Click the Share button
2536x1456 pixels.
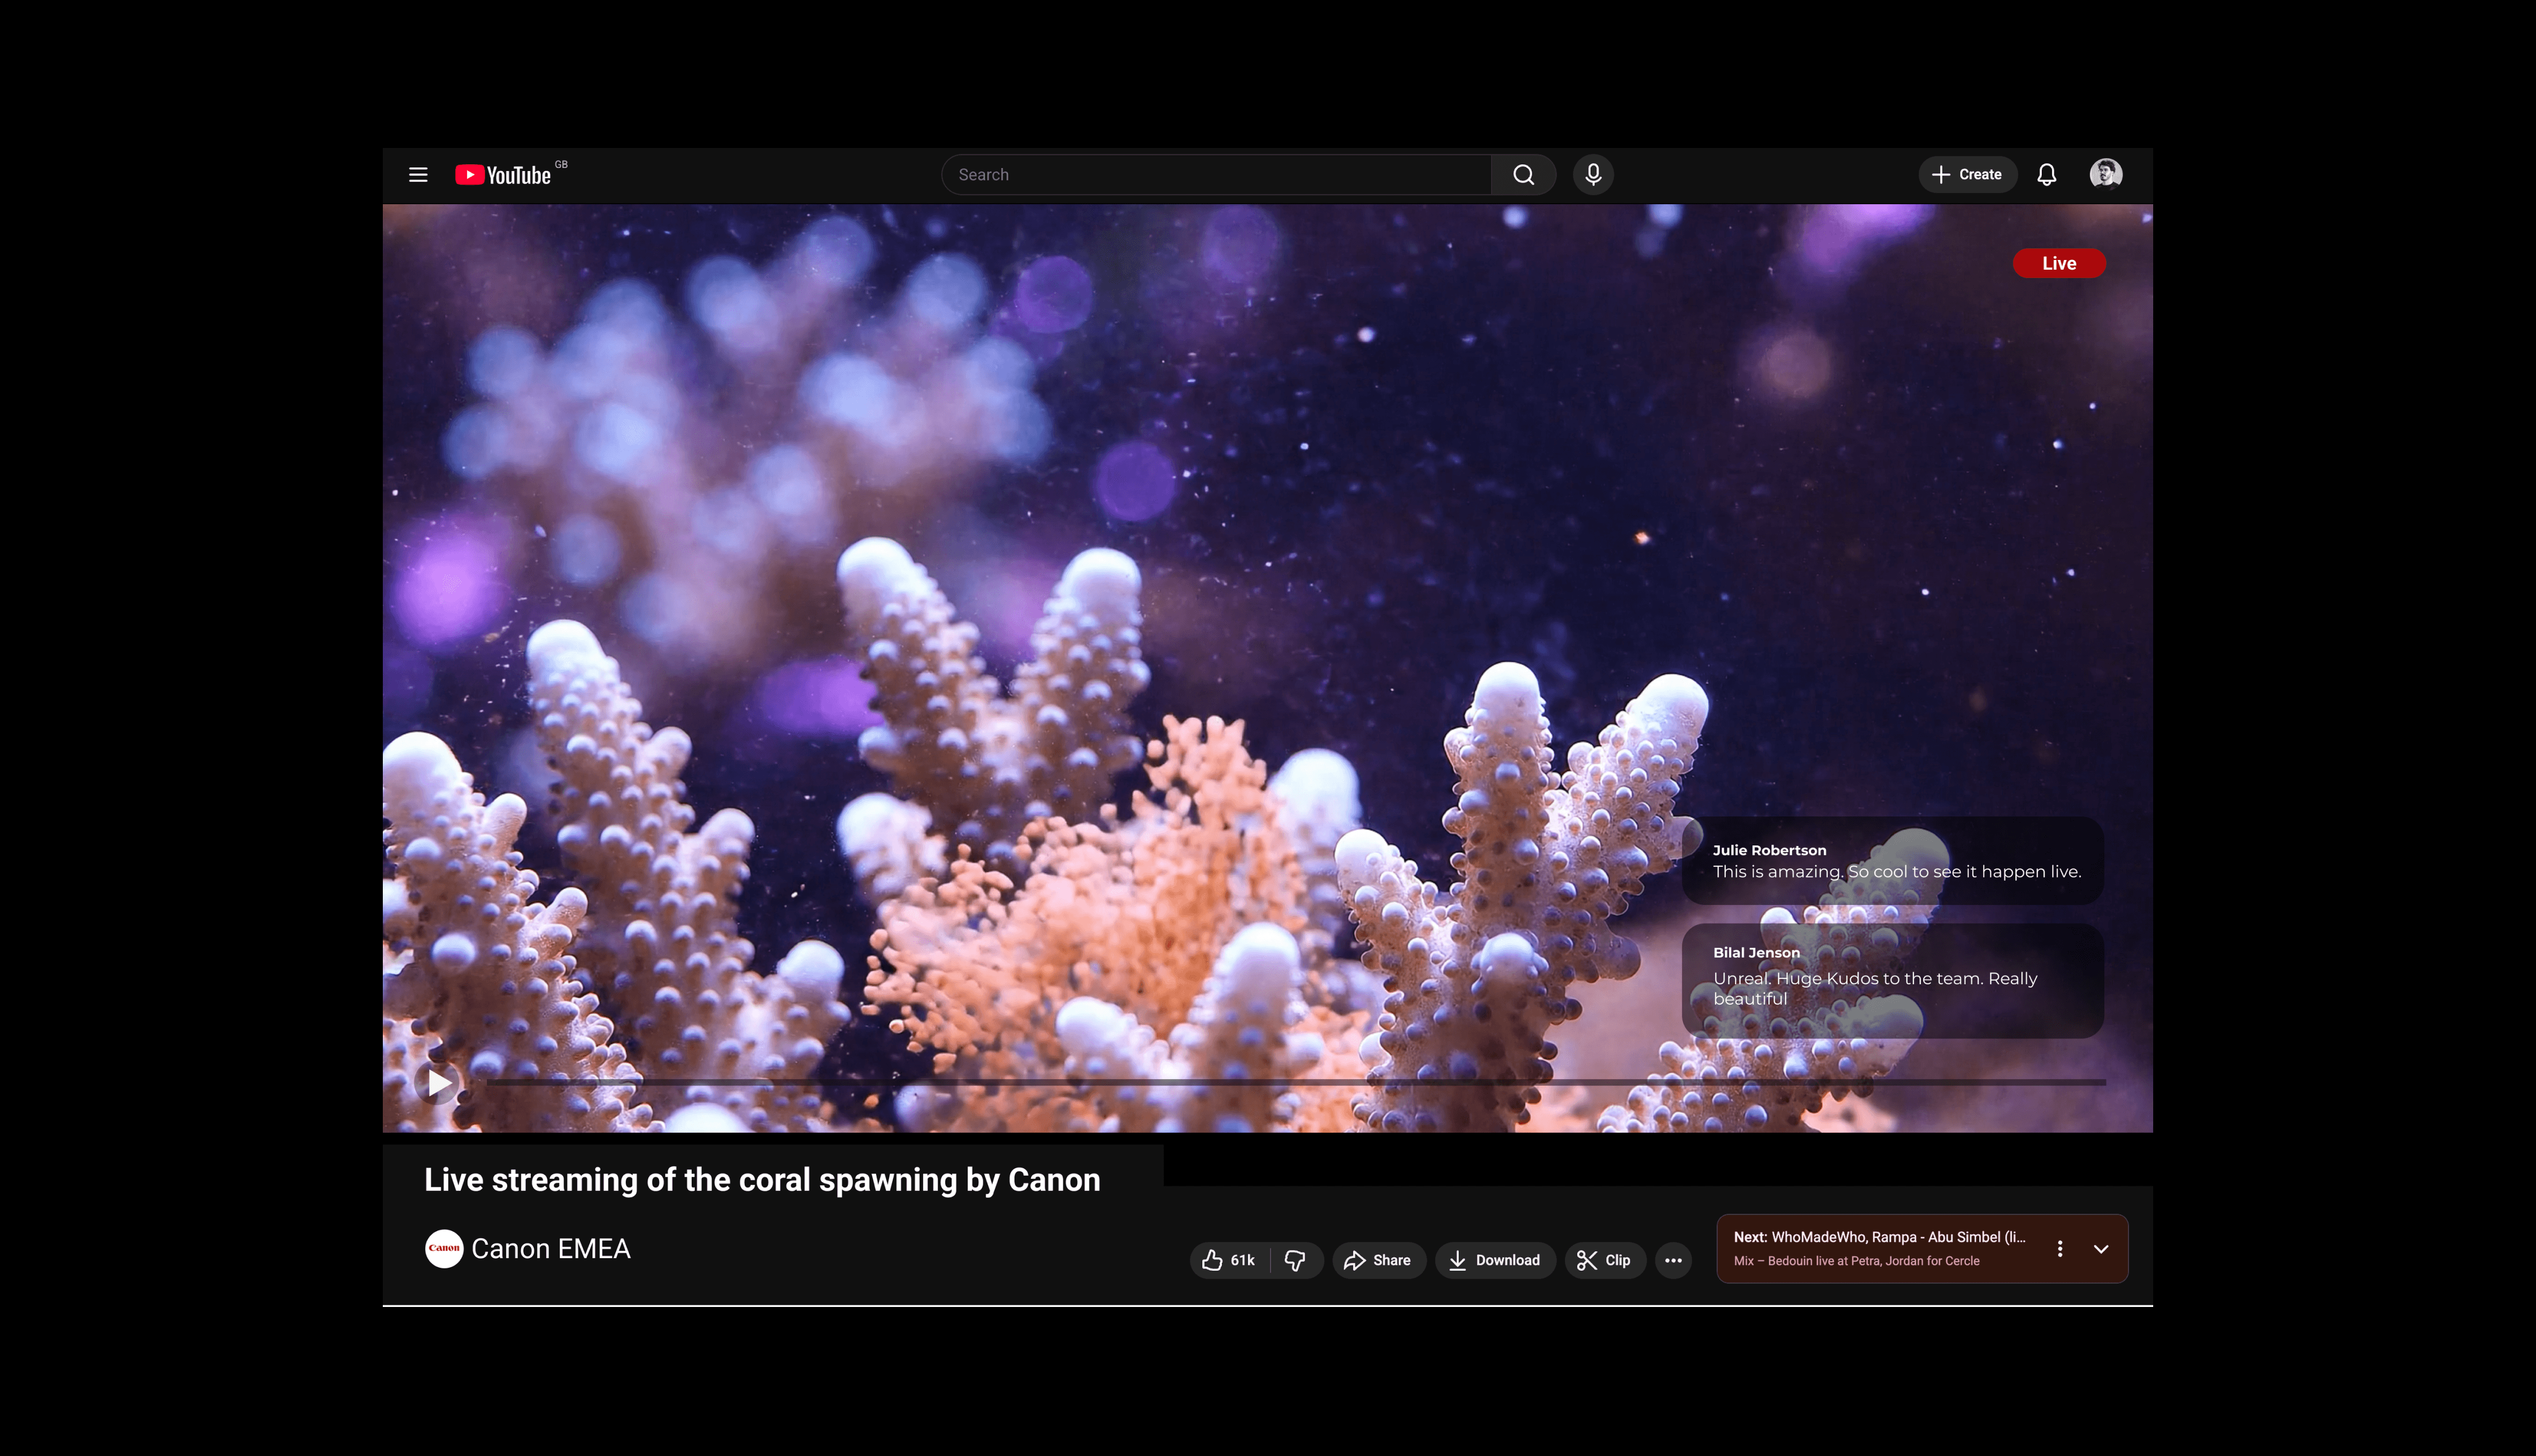click(1378, 1260)
